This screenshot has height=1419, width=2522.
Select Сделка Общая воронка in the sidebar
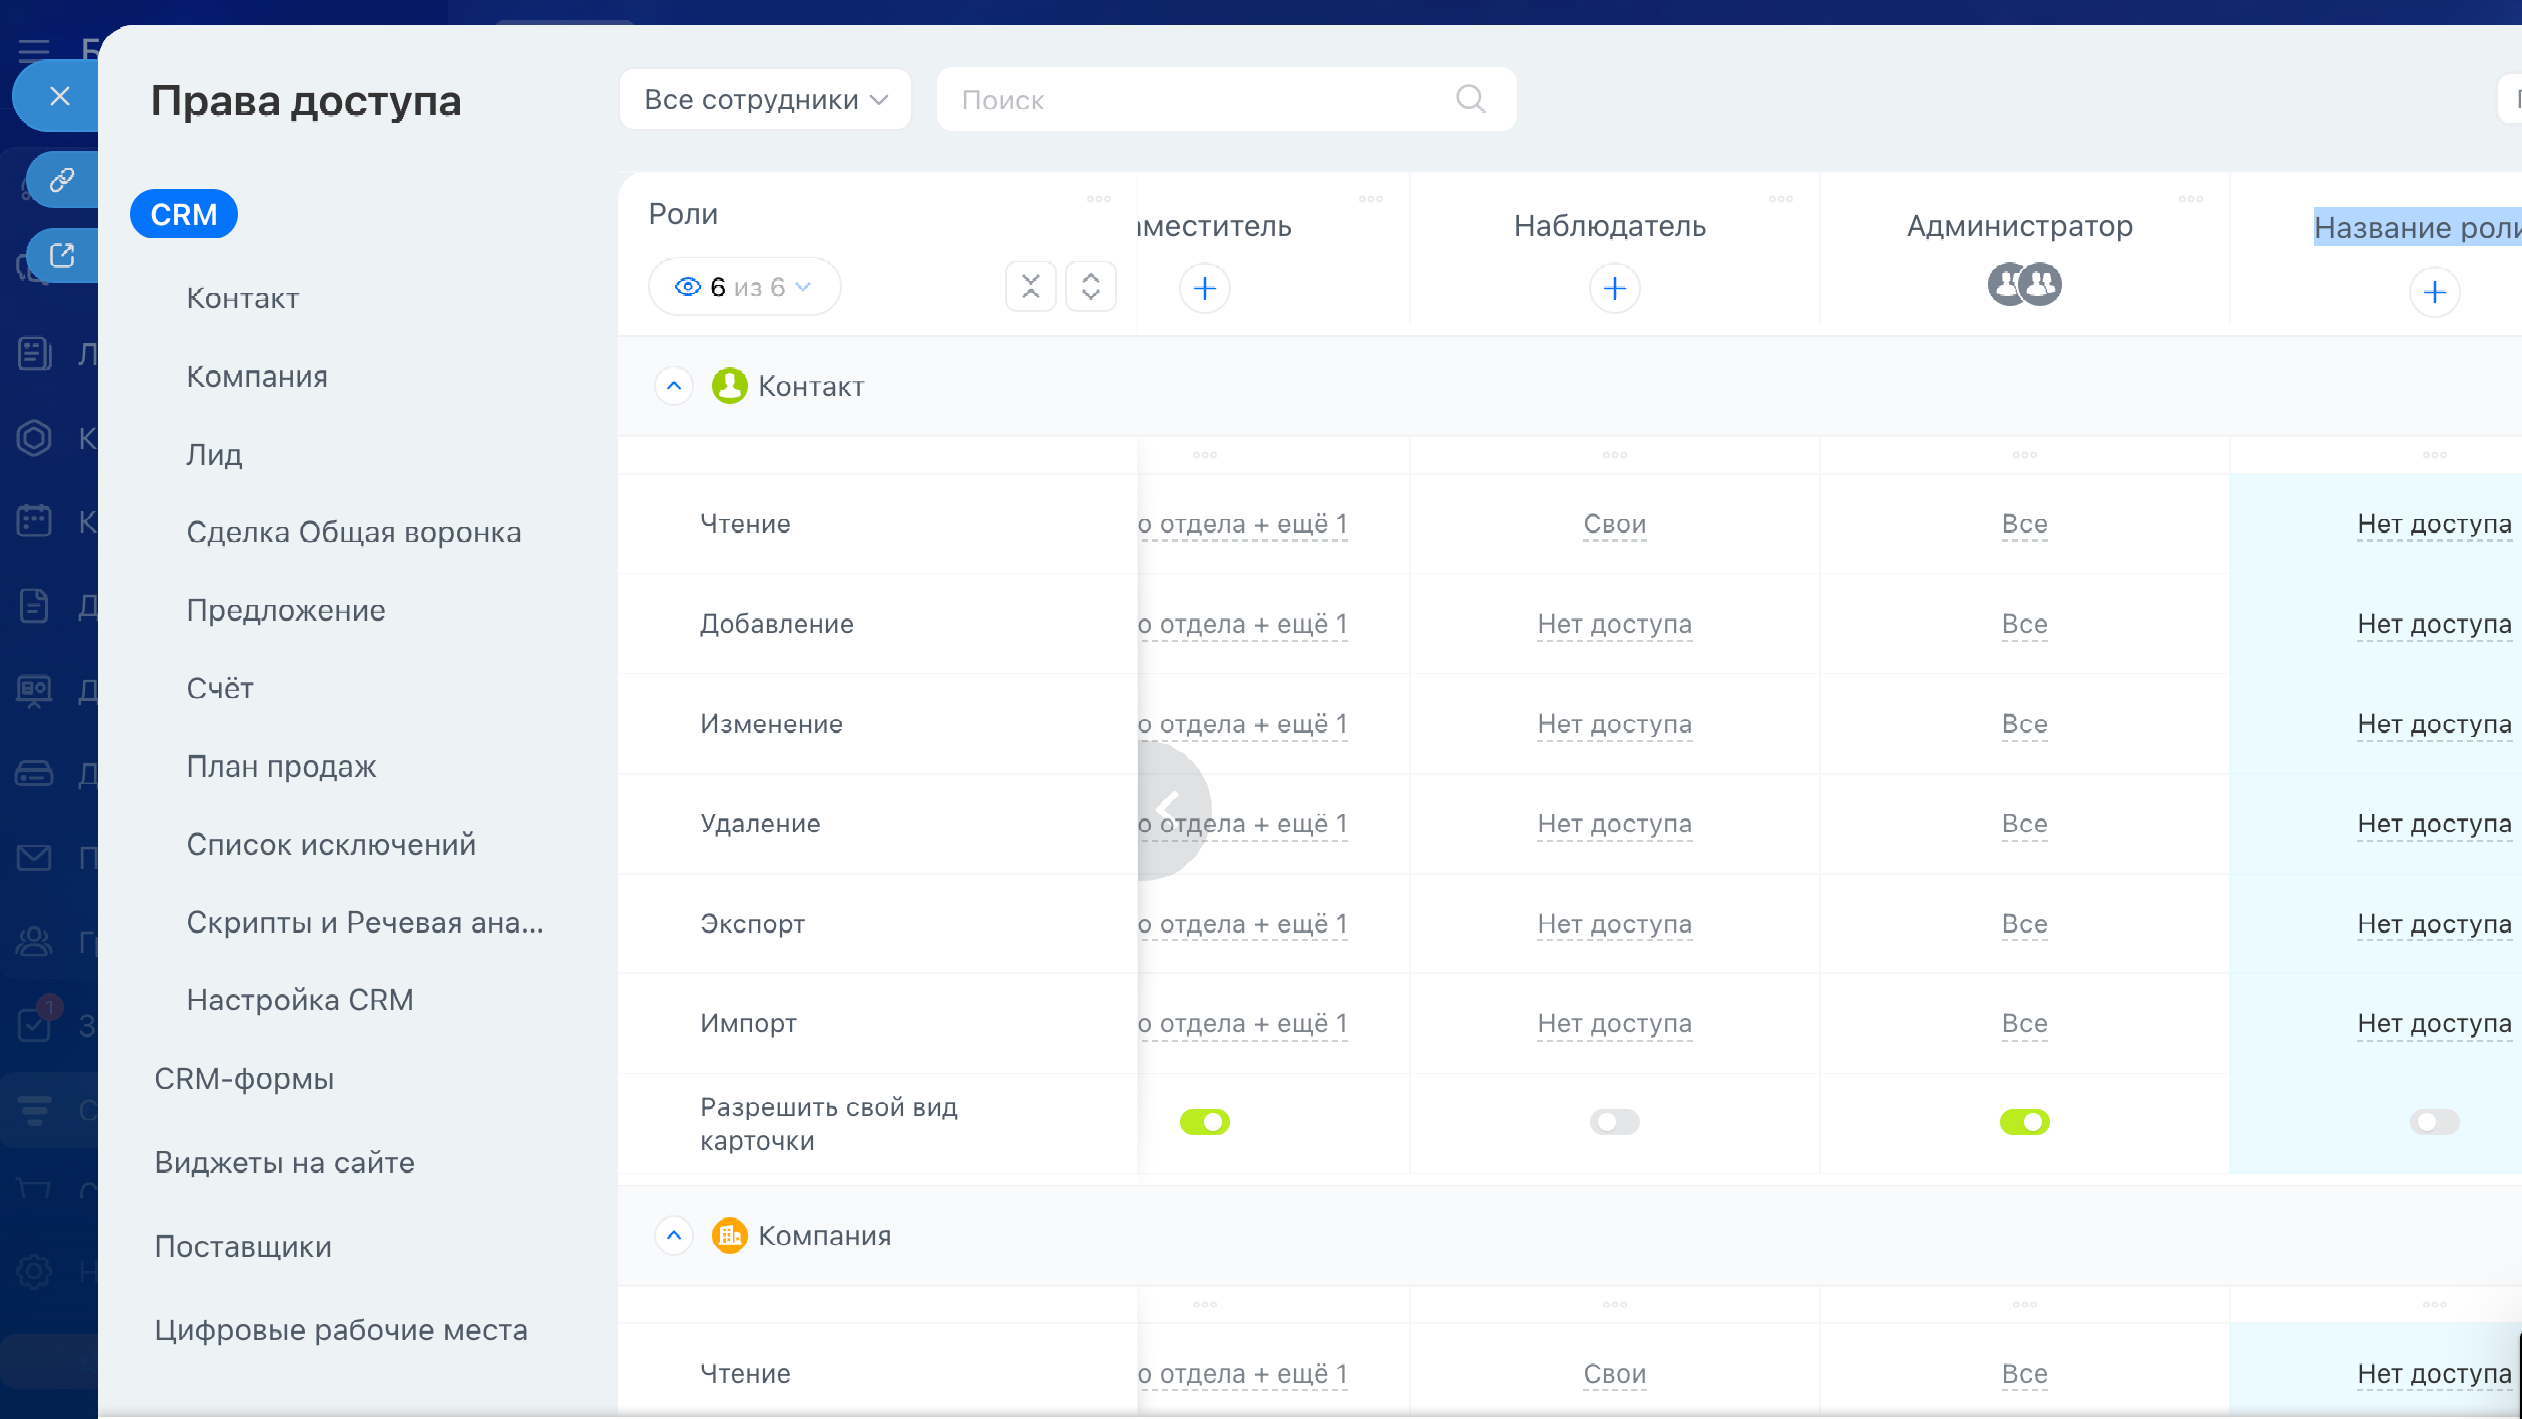click(354, 532)
